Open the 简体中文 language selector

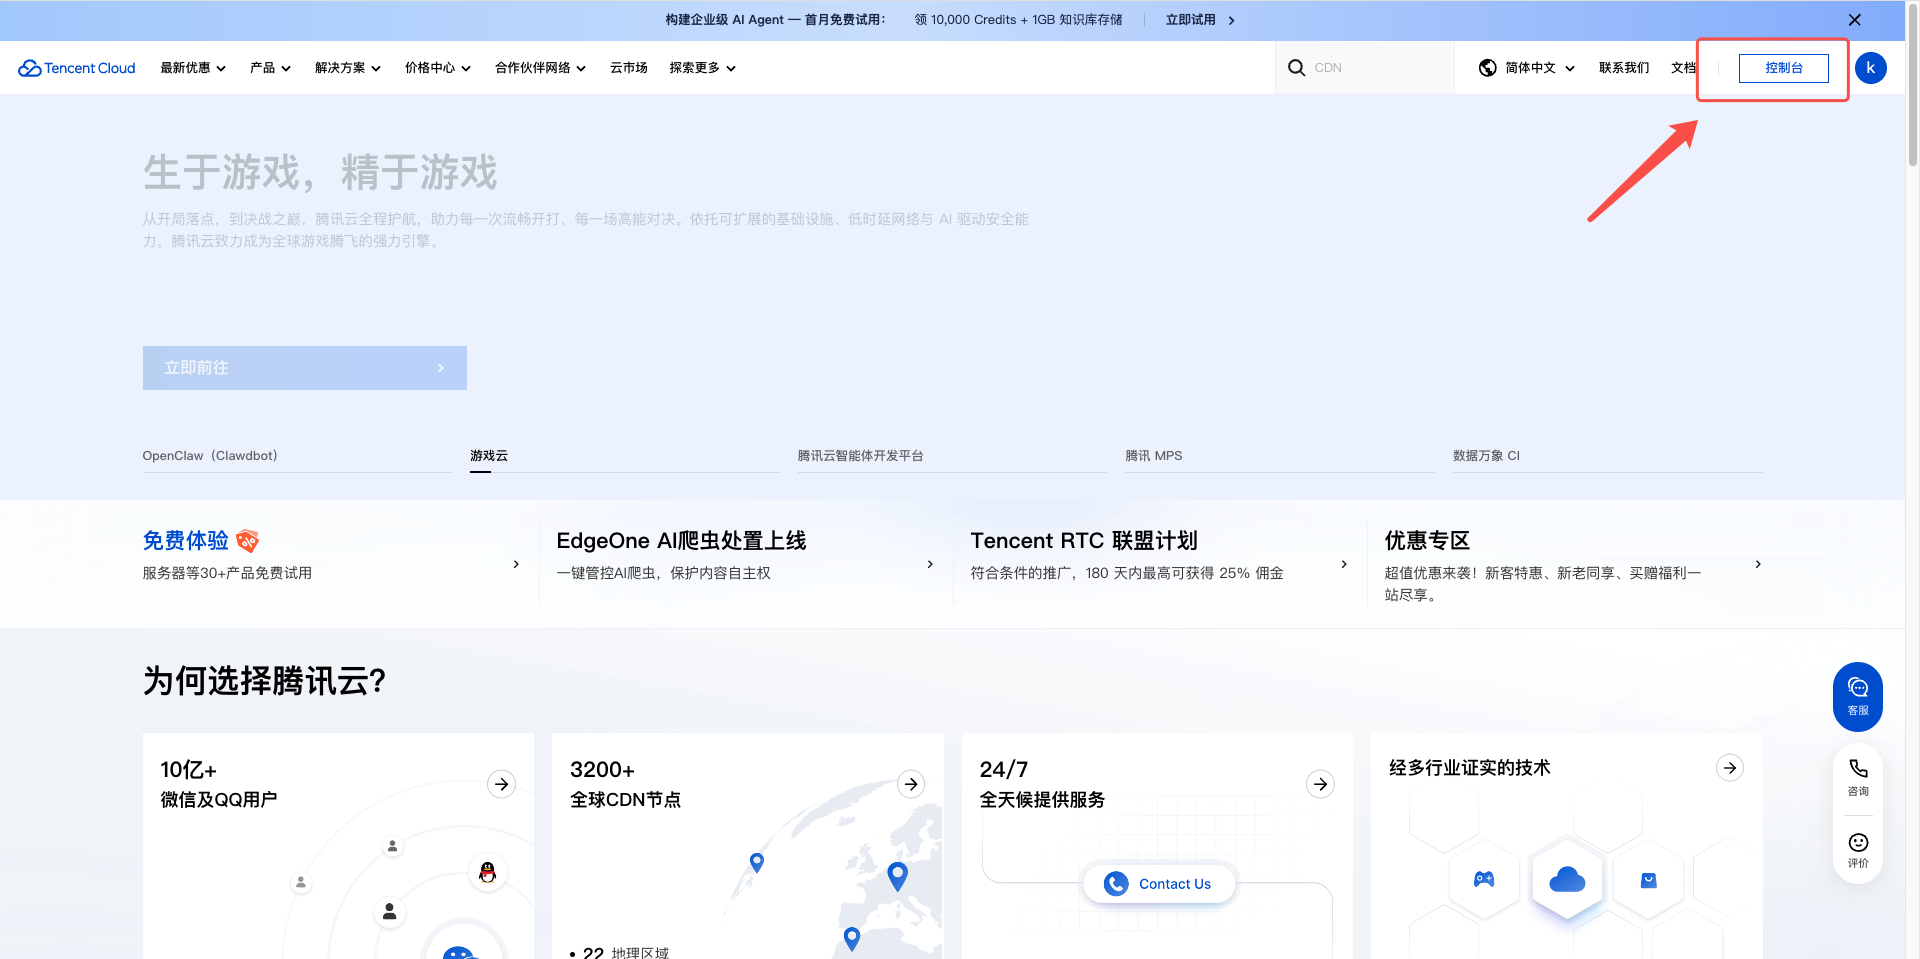coord(1527,68)
